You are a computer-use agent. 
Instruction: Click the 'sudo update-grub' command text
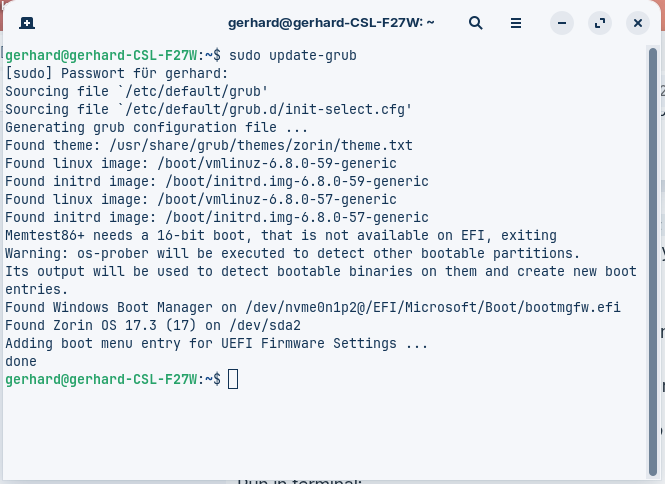[293, 55]
